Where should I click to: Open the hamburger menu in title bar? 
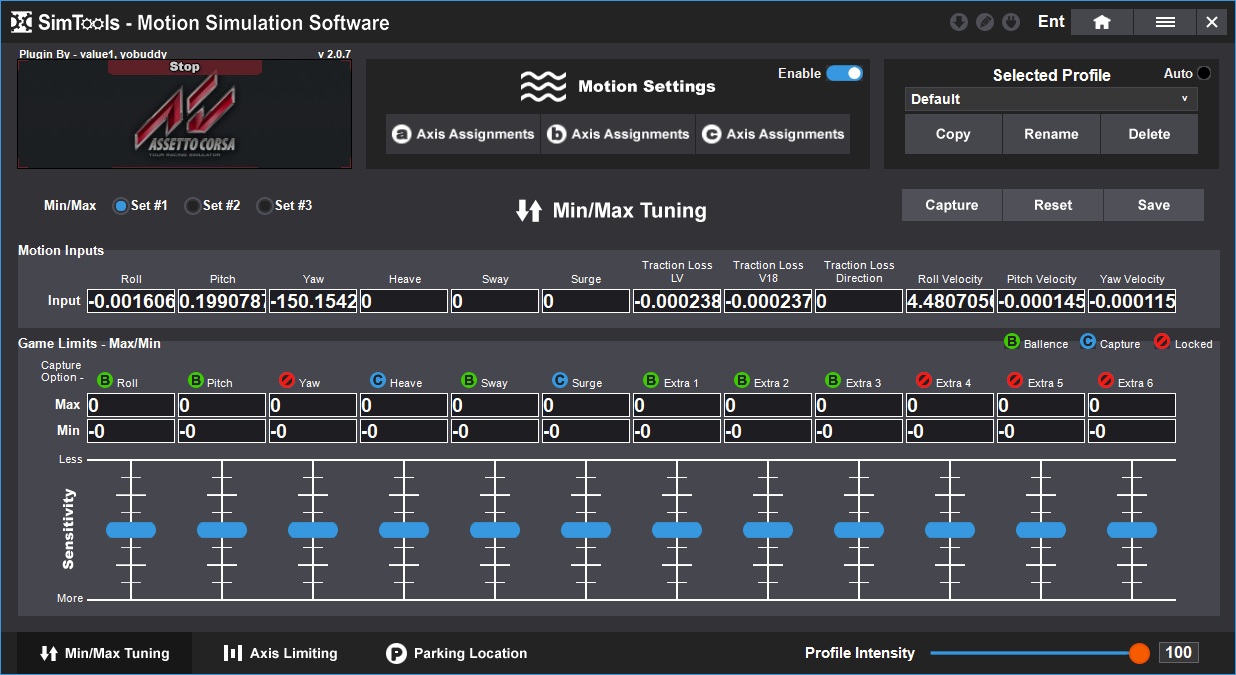[x=1164, y=22]
